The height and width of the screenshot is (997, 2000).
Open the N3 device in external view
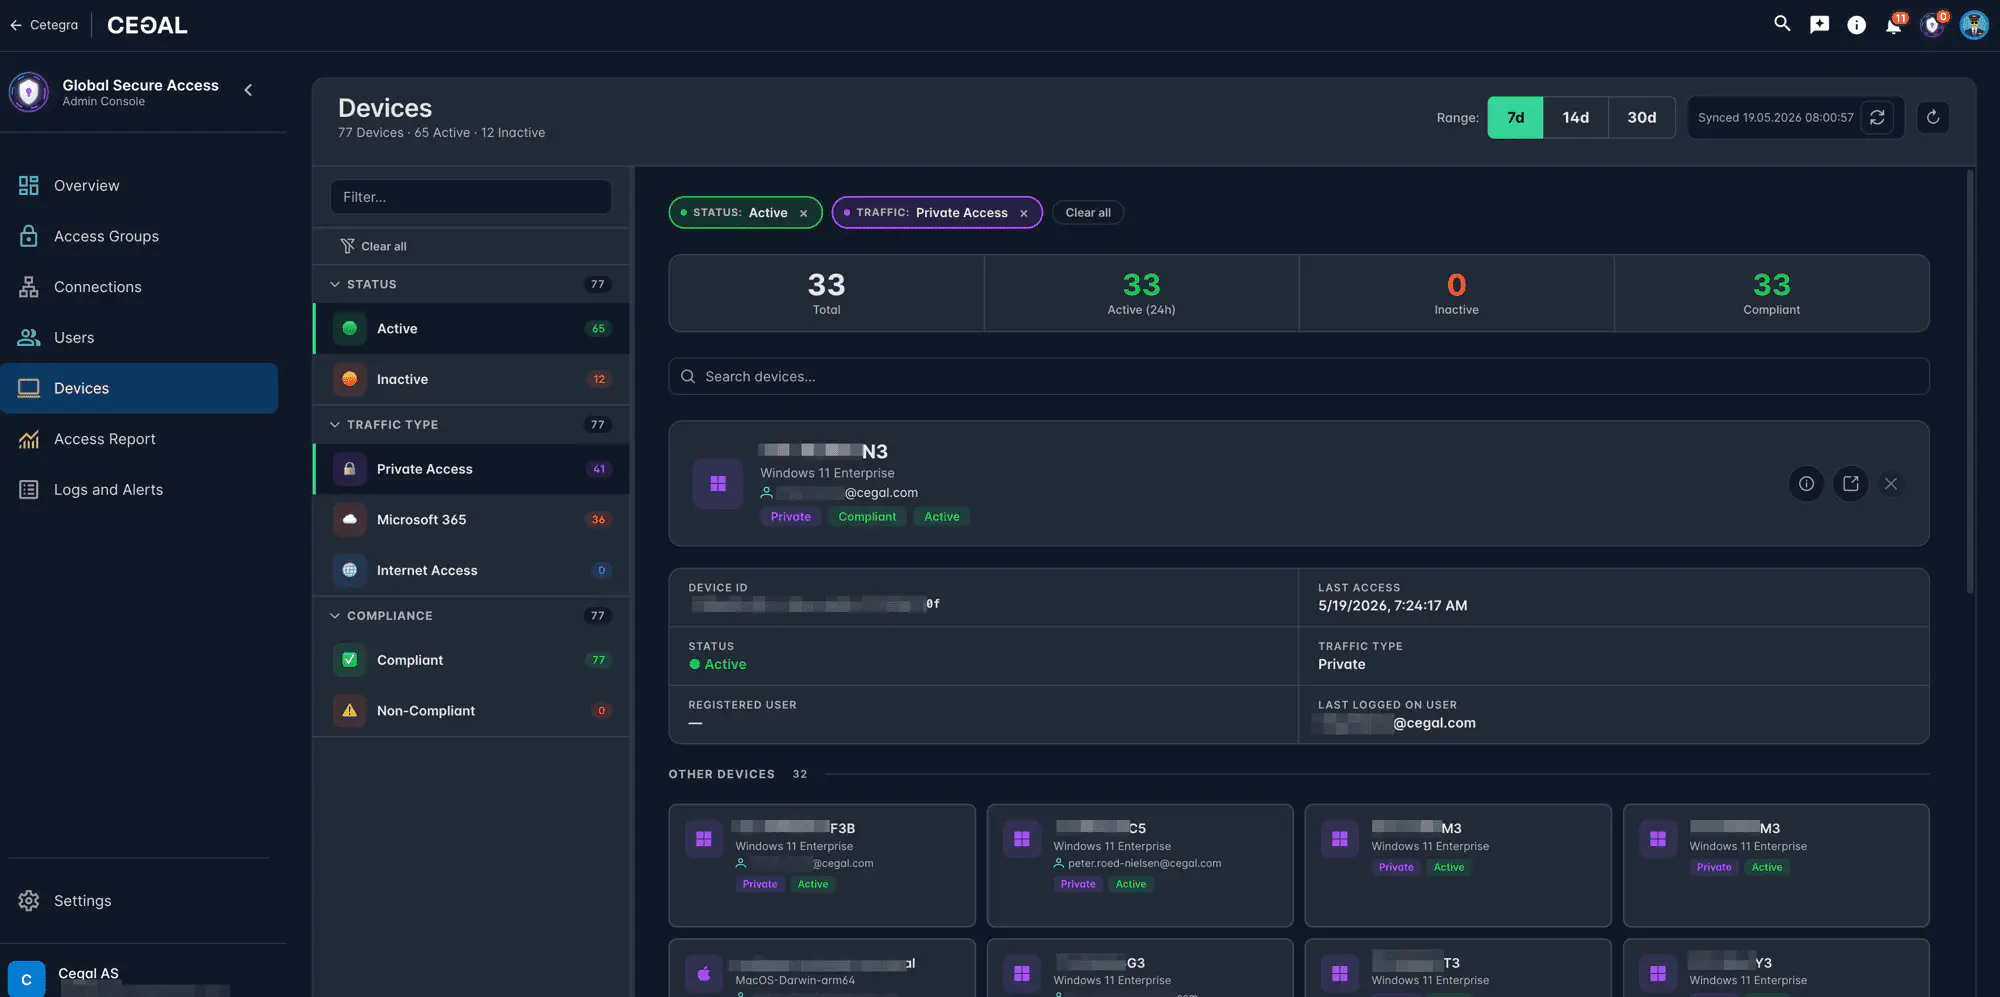coord(1851,484)
